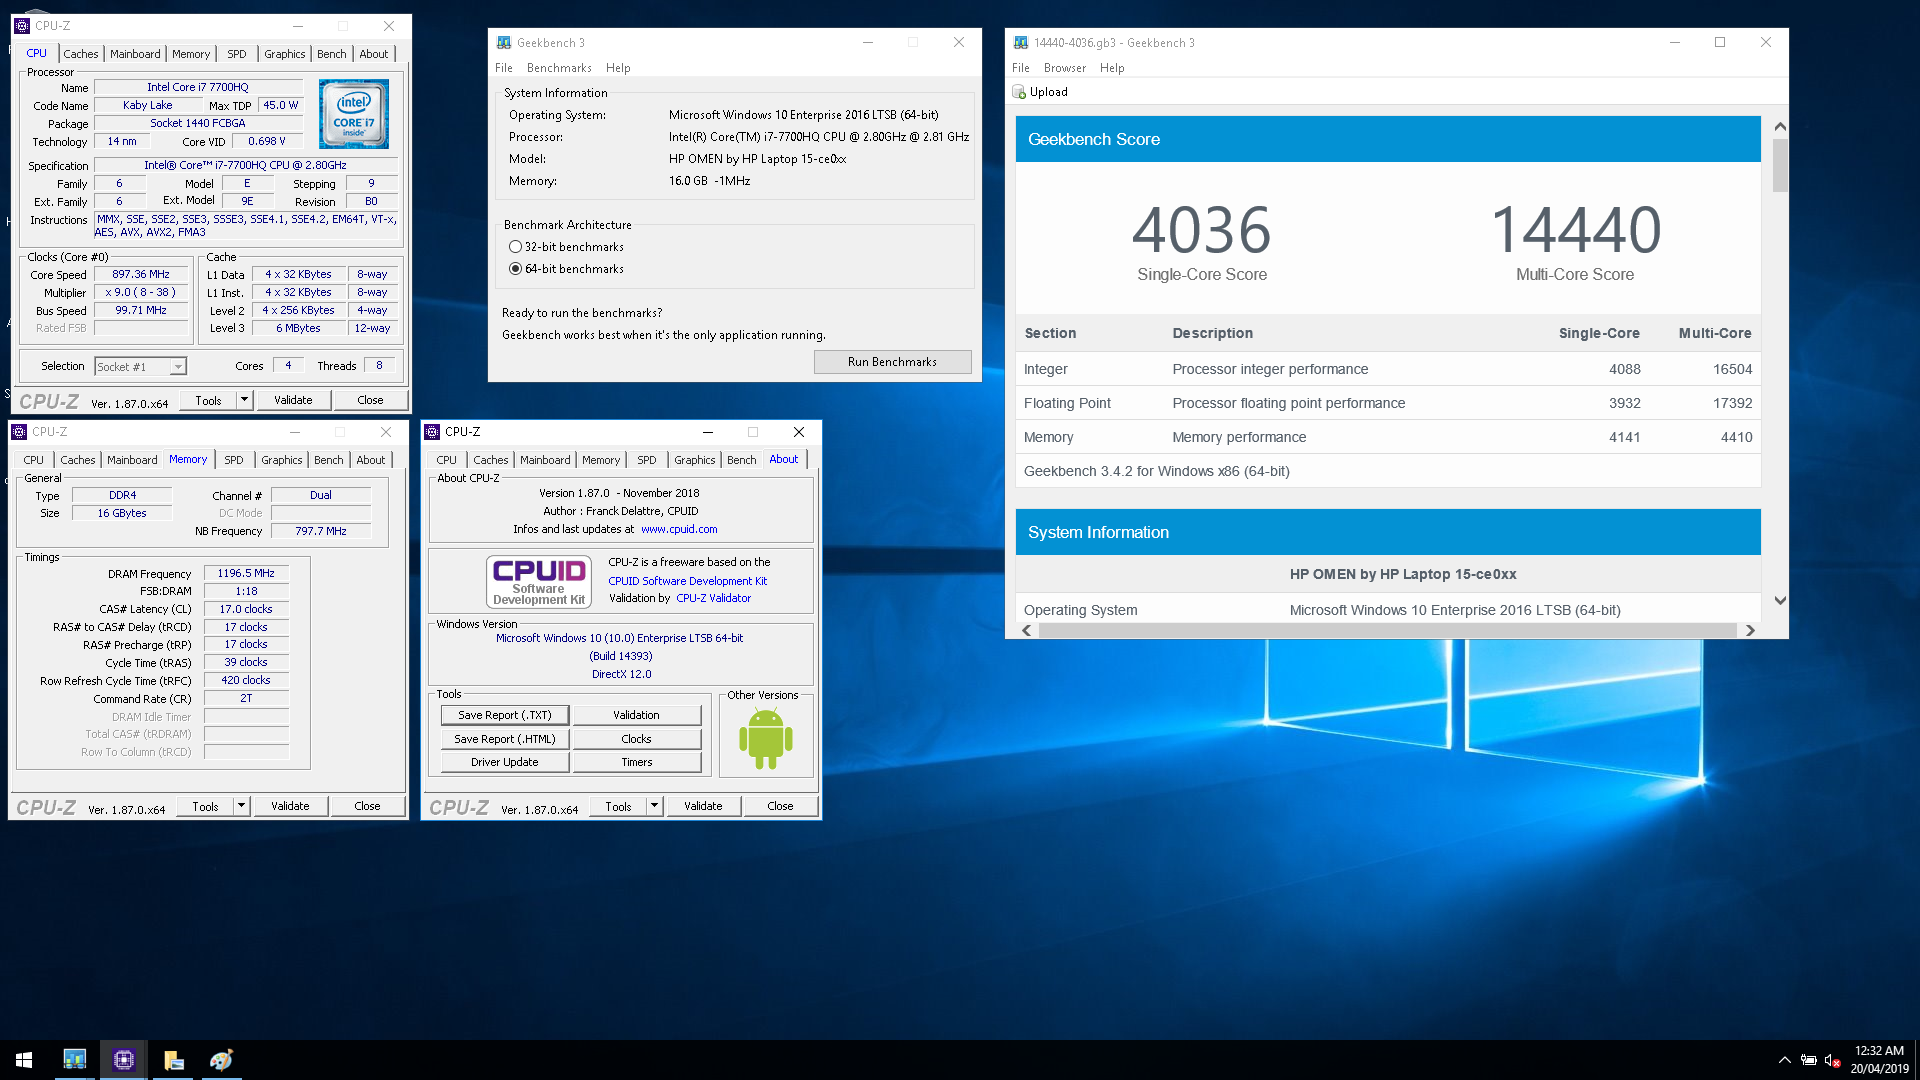Open the www.cpuid.com link
The height and width of the screenshot is (1080, 1920).
[679, 529]
